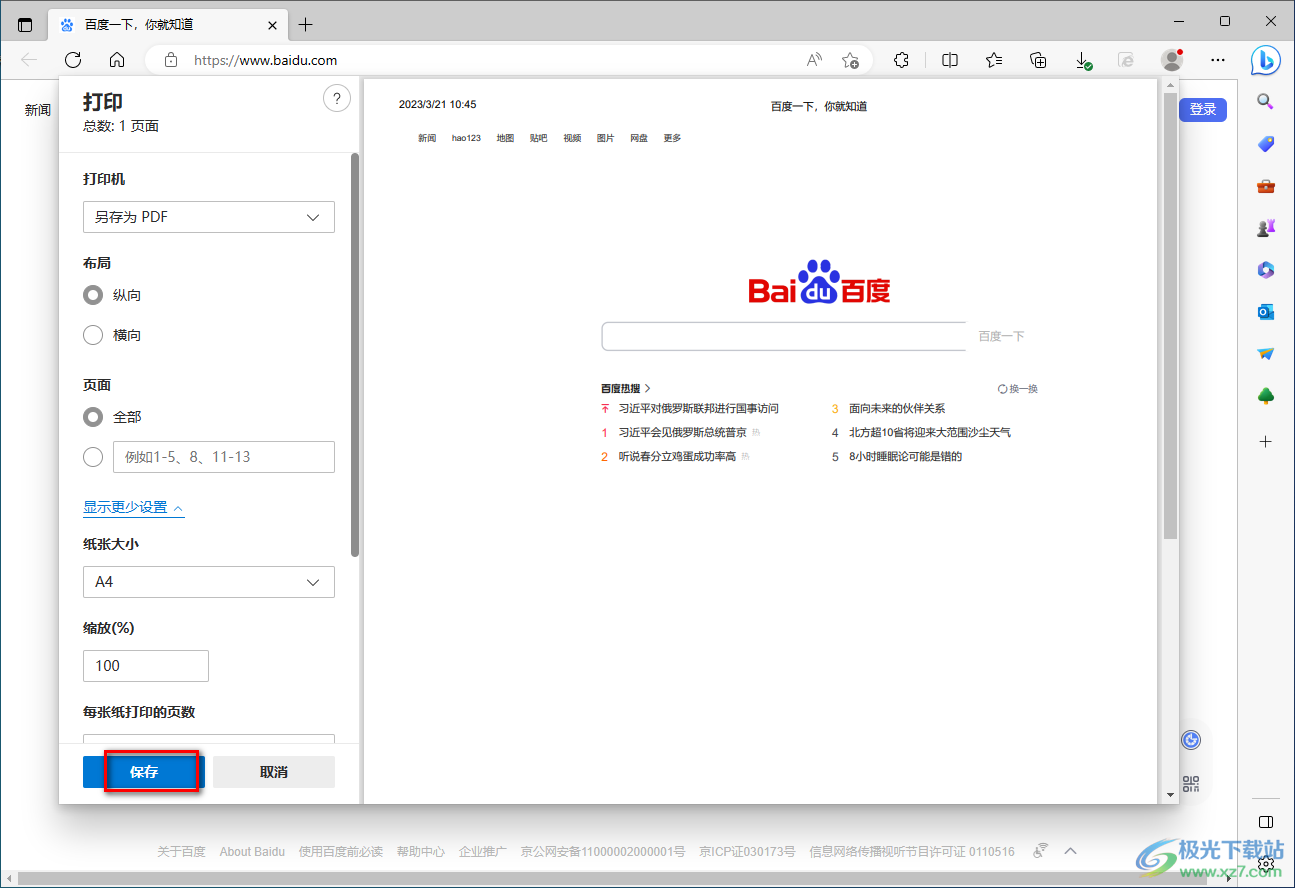Click the 京ICP证030173号 footer link
1295x888 pixels.
coord(747,852)
